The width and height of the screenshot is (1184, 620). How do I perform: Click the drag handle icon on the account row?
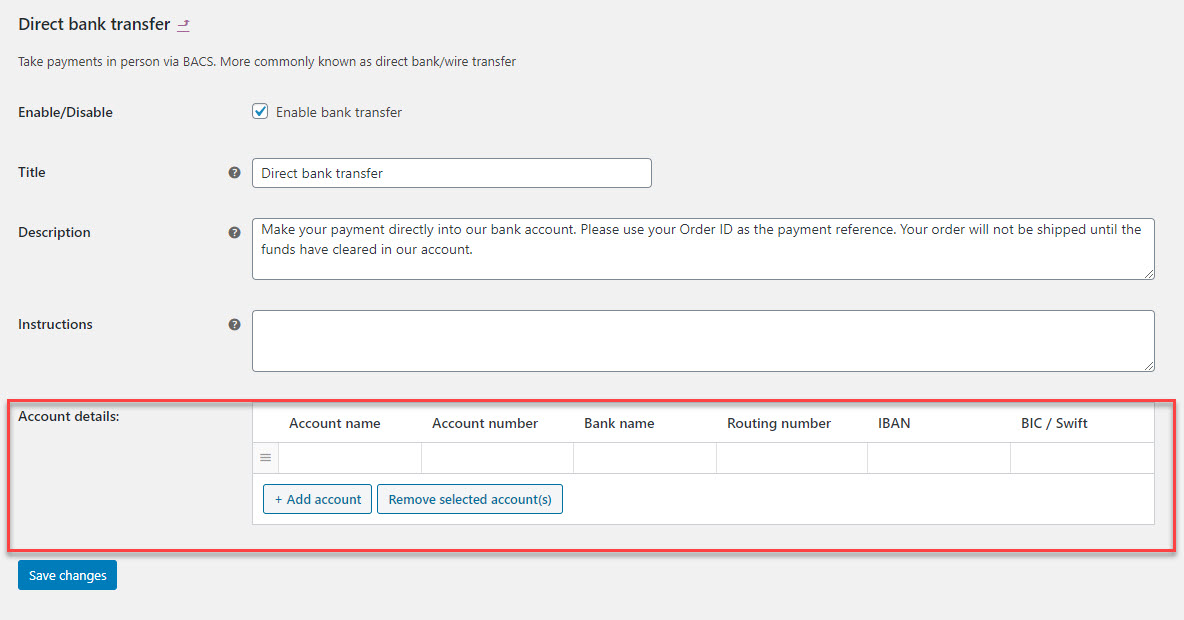pyautogui.click(x=264, y=457)
